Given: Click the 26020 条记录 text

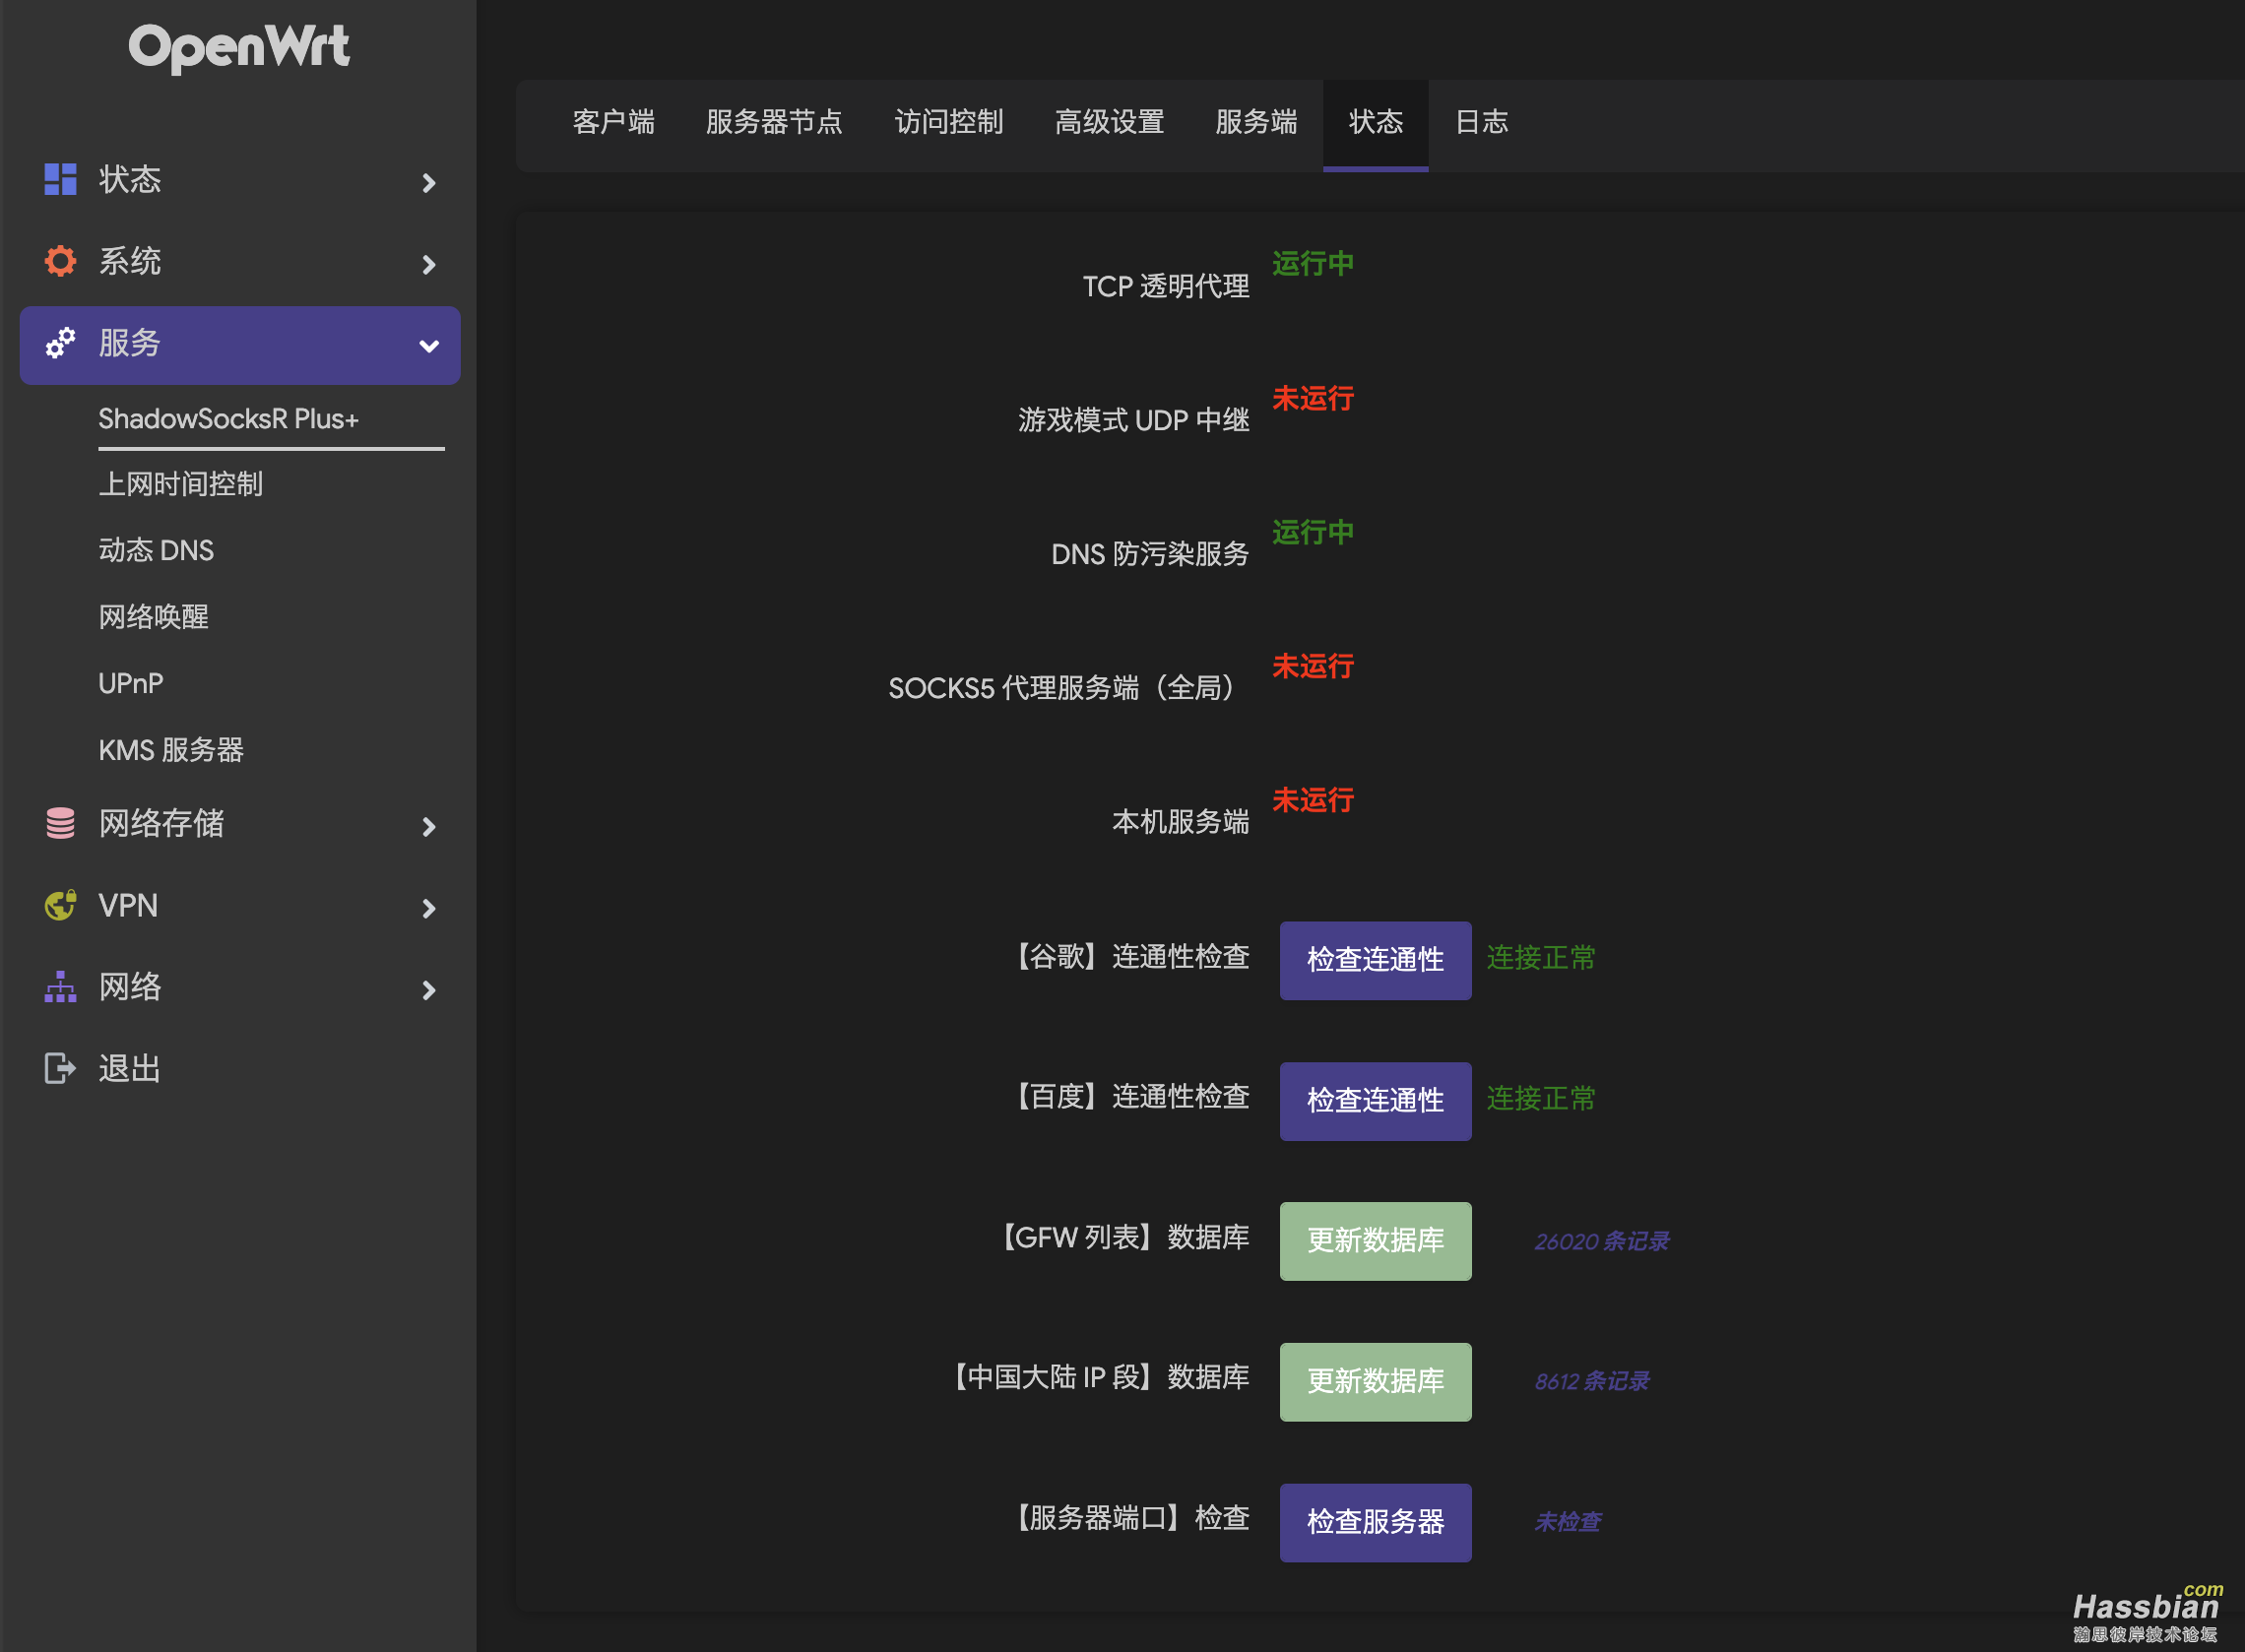Looking at the screenshot, I should [x=1601, y=1242].
